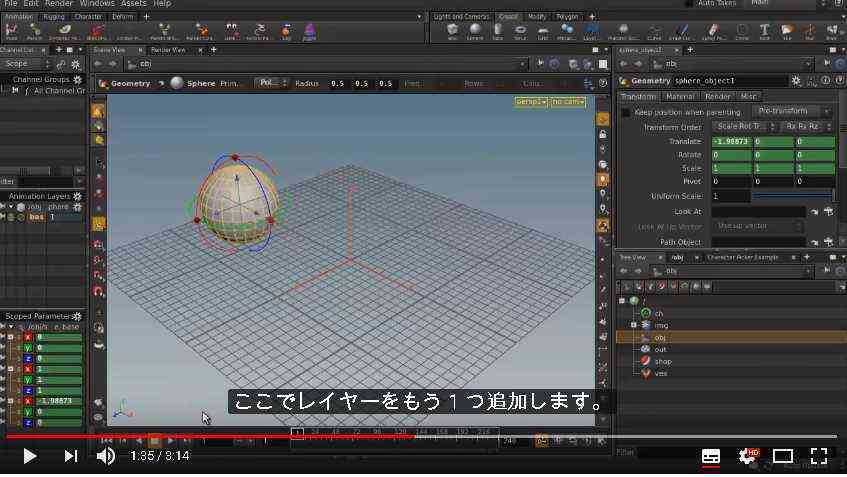847x477 pixels.
Task: Switch to the Scene View tab
Action: pyautogui.click(x=110, y=50)
